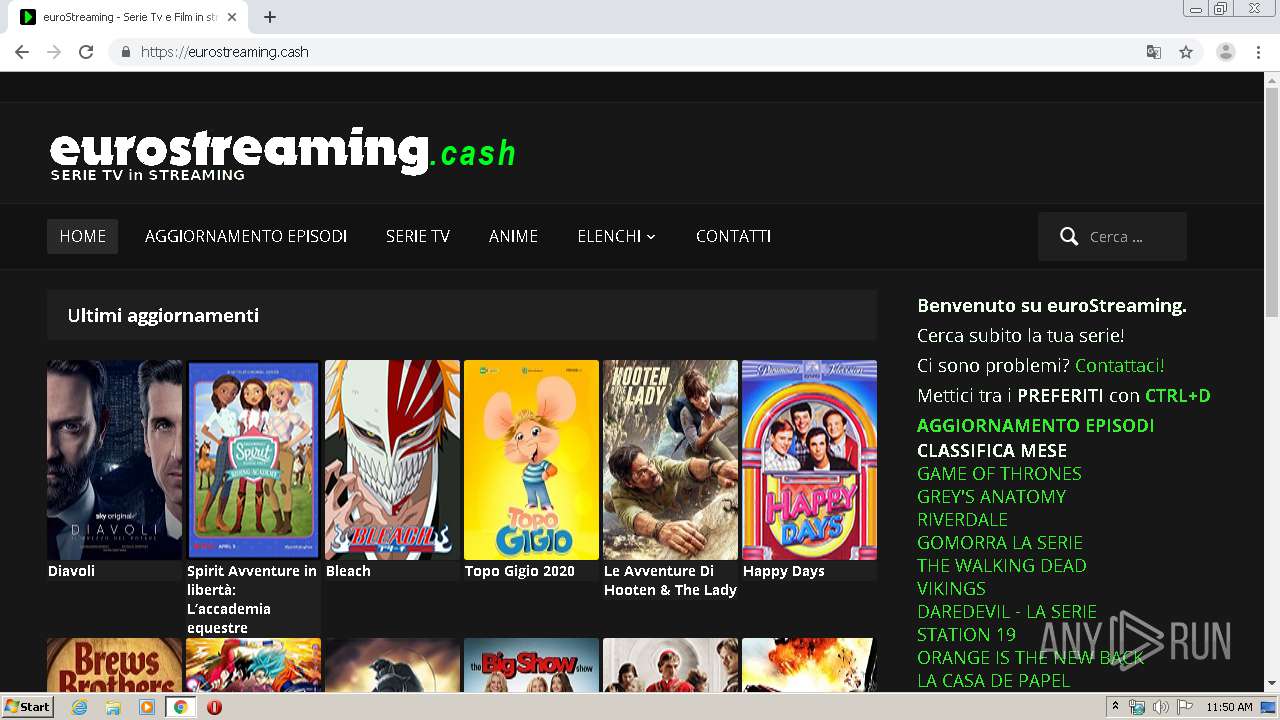Expand the ELENCHI dropdown menu
Viewport: 1280px width, 720px height.
[616, 236]
